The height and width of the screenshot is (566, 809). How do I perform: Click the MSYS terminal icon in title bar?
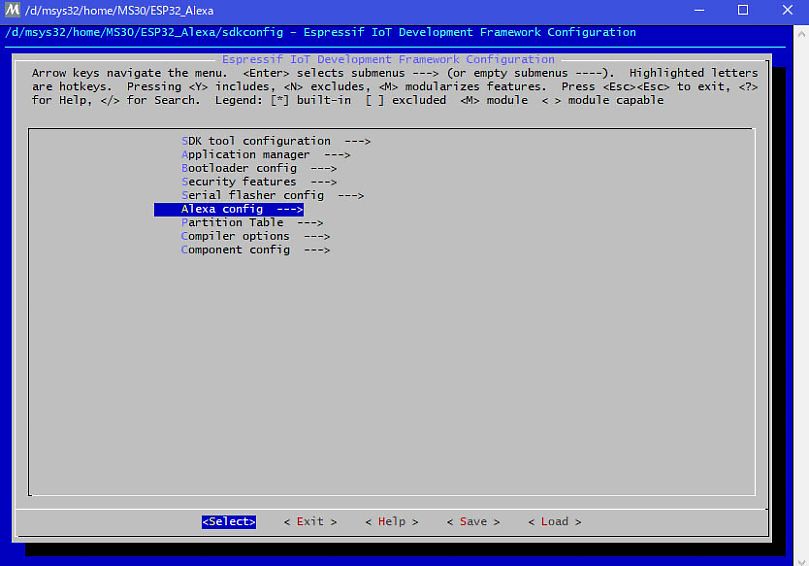(x=12, y=10)
